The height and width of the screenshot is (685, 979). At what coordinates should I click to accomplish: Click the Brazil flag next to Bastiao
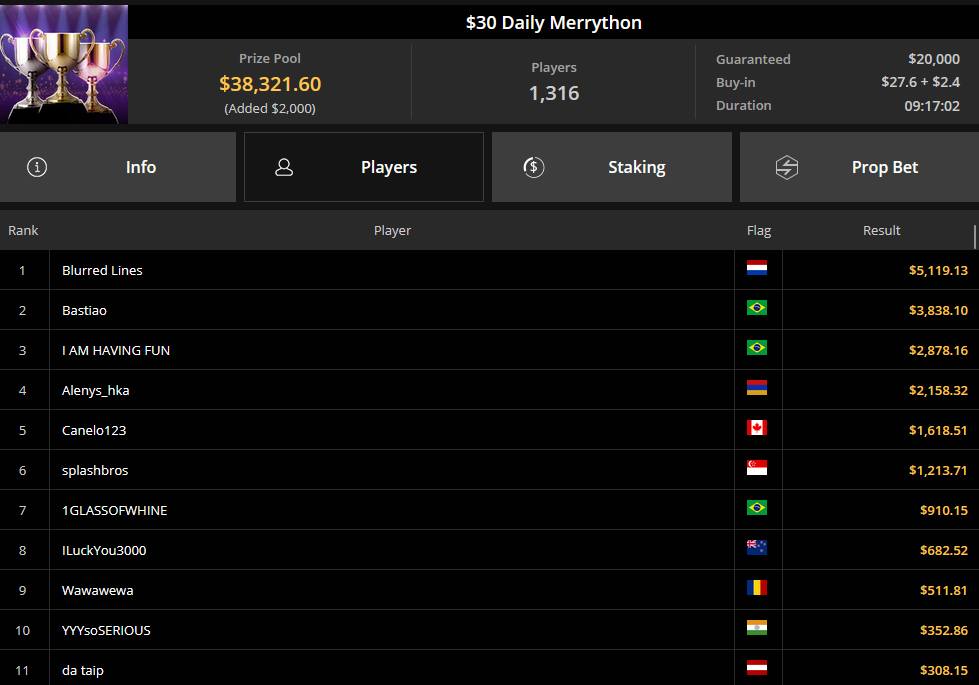click(x=757, y=308)
